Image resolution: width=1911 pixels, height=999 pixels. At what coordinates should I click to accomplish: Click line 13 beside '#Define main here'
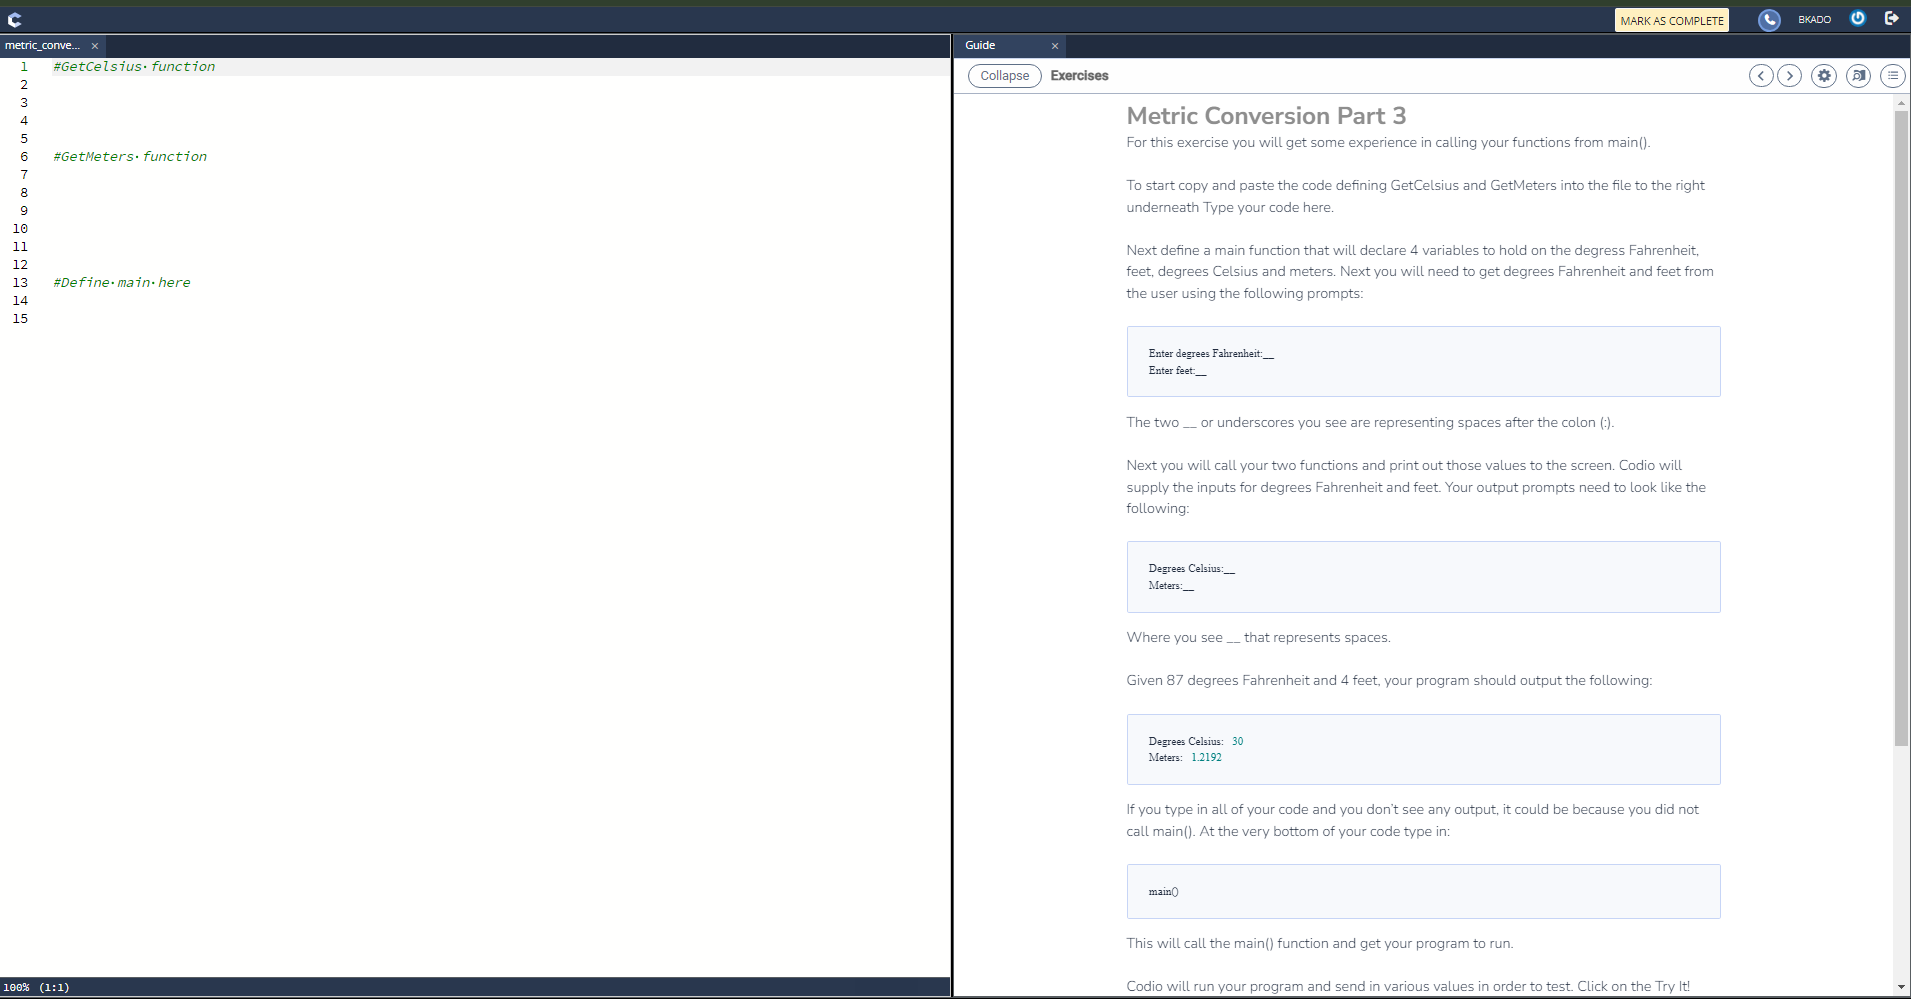click(x=120, y=282)
